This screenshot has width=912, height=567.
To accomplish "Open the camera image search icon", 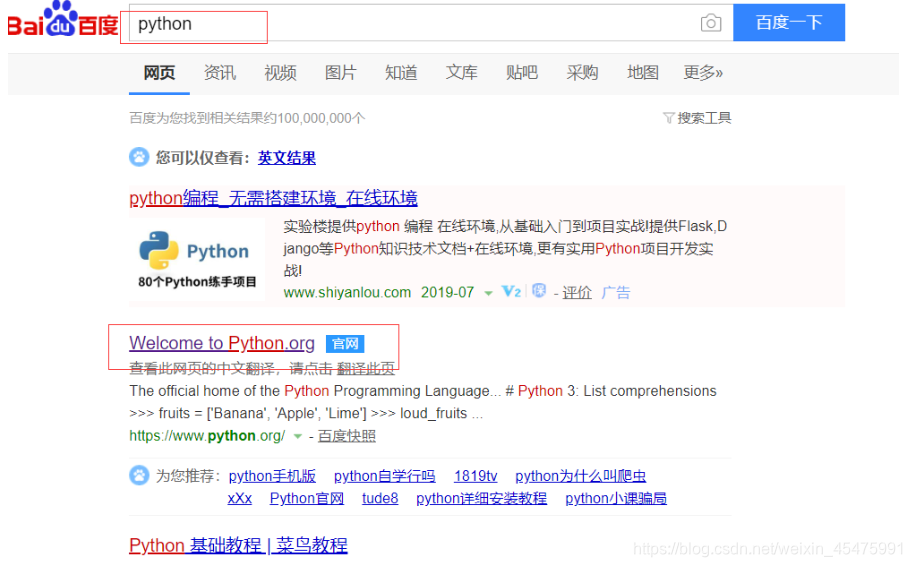I will pos(710,23).
